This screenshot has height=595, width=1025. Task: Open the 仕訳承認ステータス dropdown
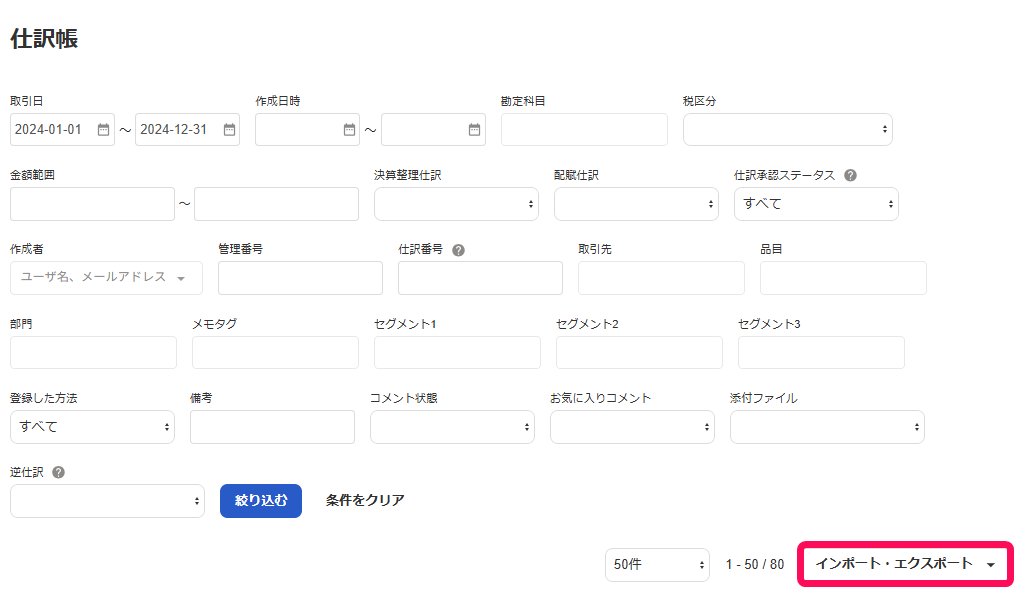816,204
